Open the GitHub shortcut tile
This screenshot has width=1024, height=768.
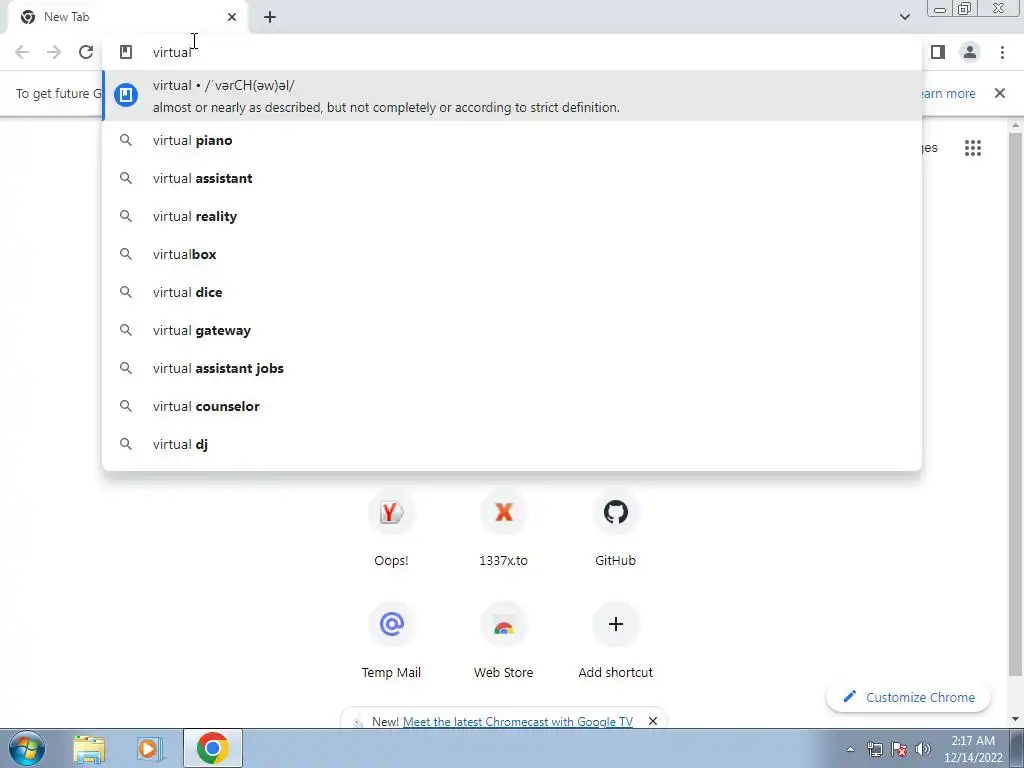pos(615,528)
